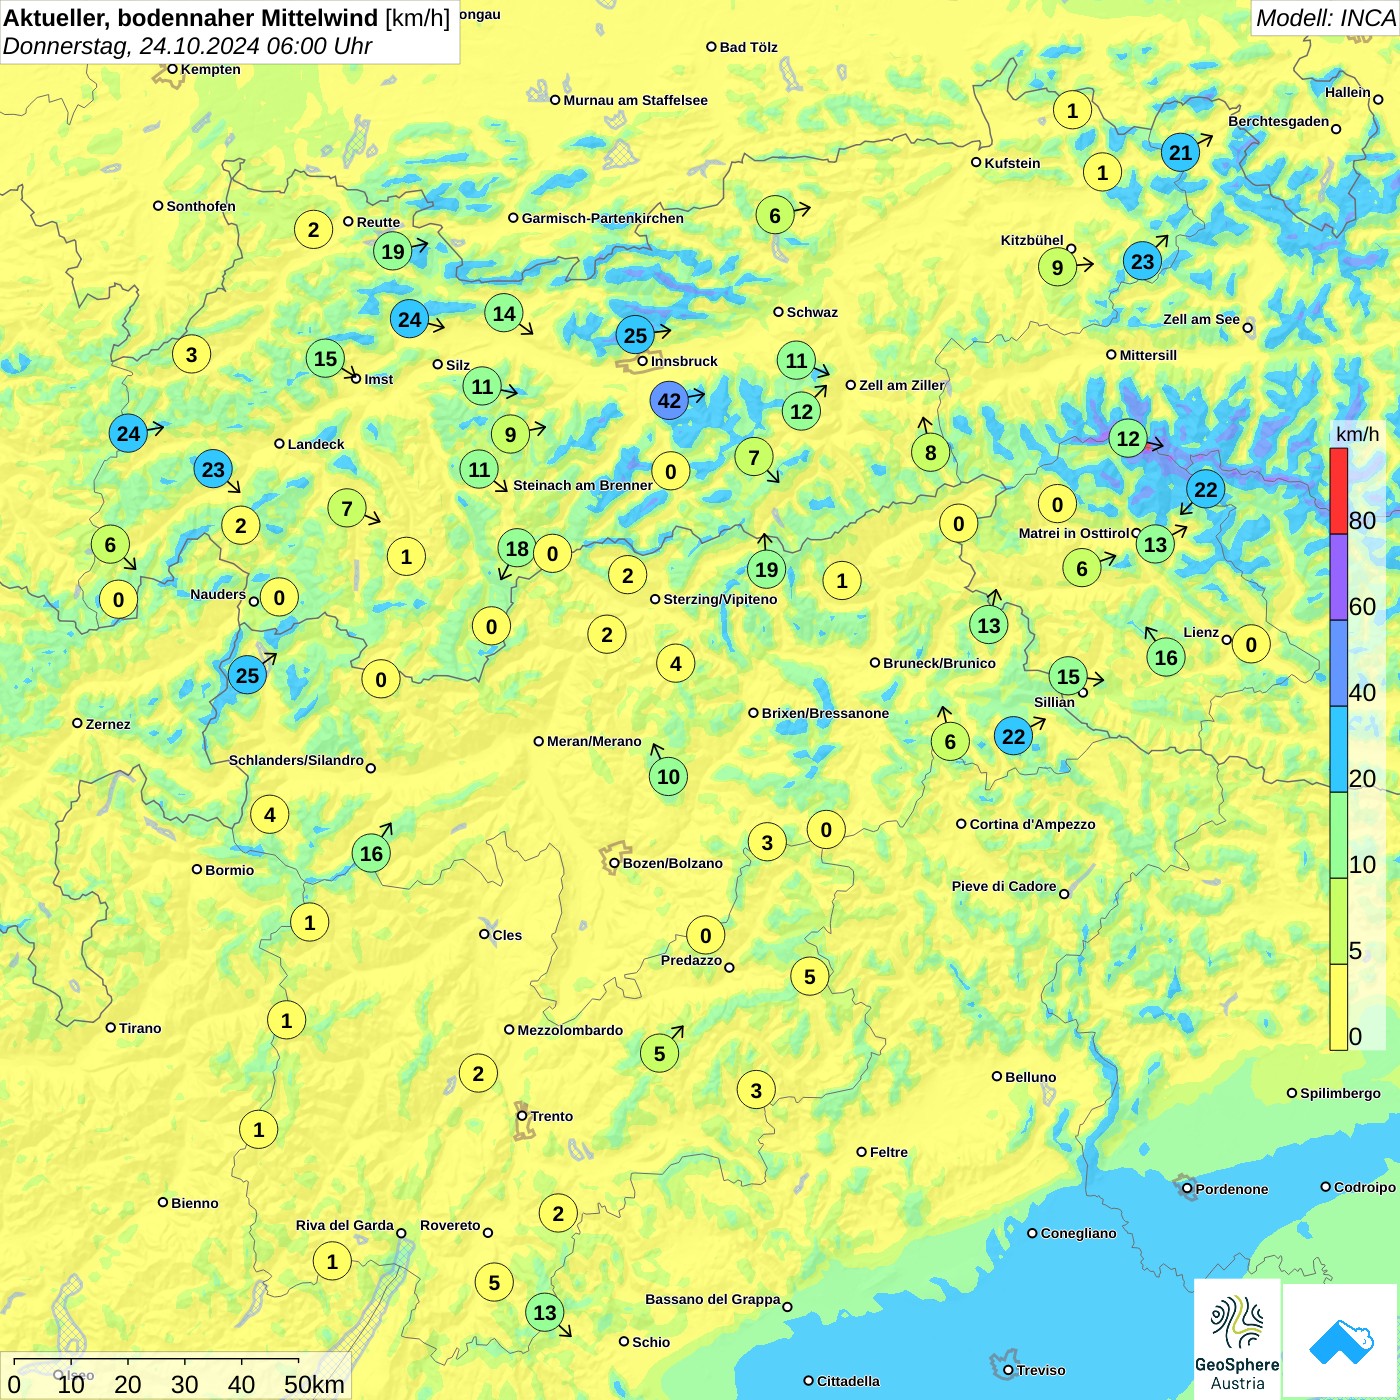Select the 42 km/h wind marker near Innsbruck
1400x1400 pixels.
(669, 401)
